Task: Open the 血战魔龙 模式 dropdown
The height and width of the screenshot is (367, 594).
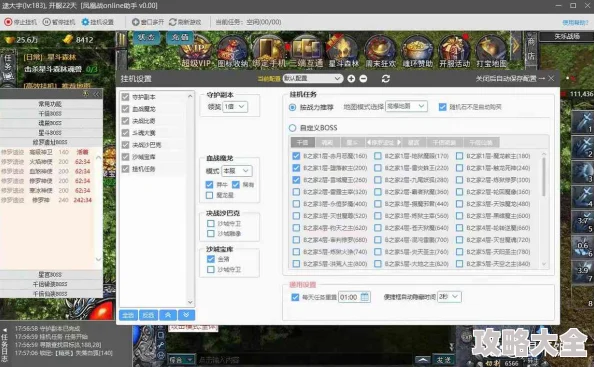Action: pyautogui.click(x=236, y=171)
